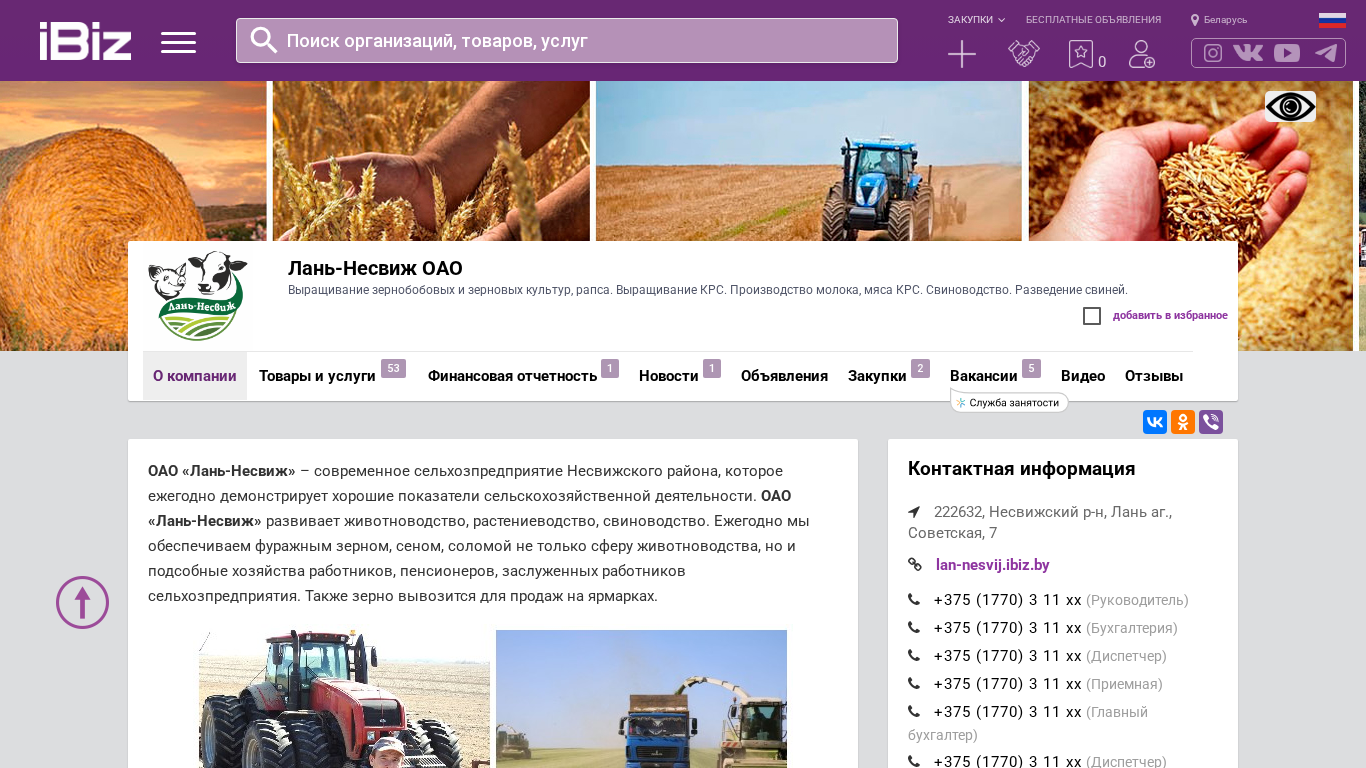Click phone icon beside Приемная number
1366x768 pixels.
click(x=914, y=684)
